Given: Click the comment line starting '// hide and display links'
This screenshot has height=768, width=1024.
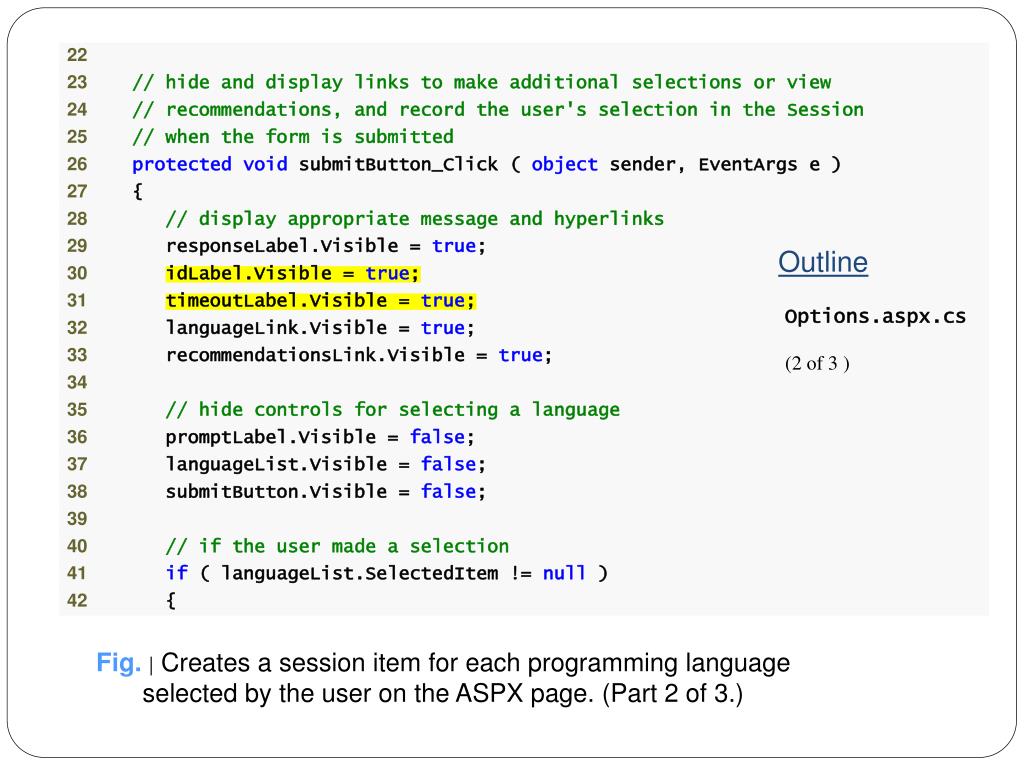Looking at the screenshot, I should tap(481, 82).
